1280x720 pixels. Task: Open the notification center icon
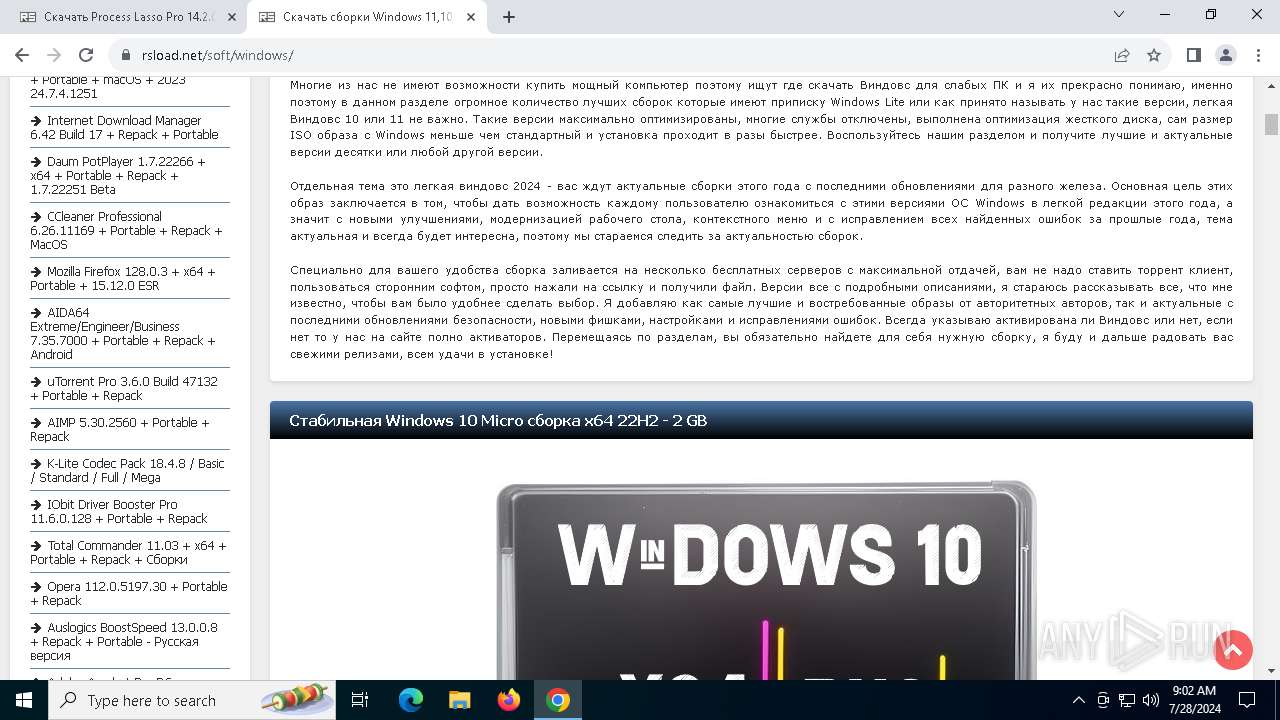(1247, 700)
